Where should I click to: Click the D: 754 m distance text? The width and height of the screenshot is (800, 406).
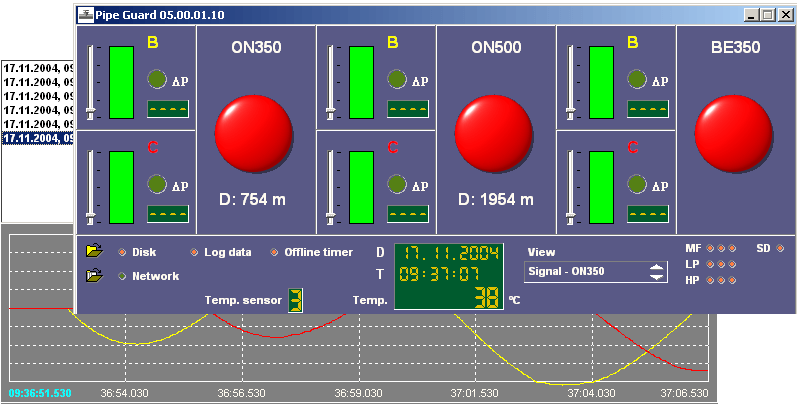253,199
